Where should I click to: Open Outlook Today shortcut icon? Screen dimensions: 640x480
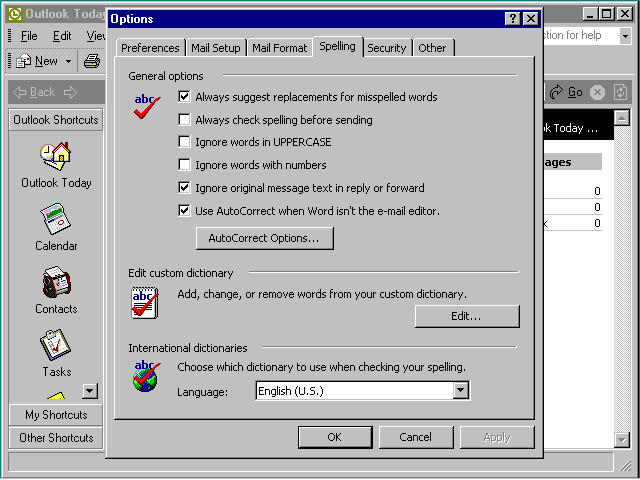56,156
